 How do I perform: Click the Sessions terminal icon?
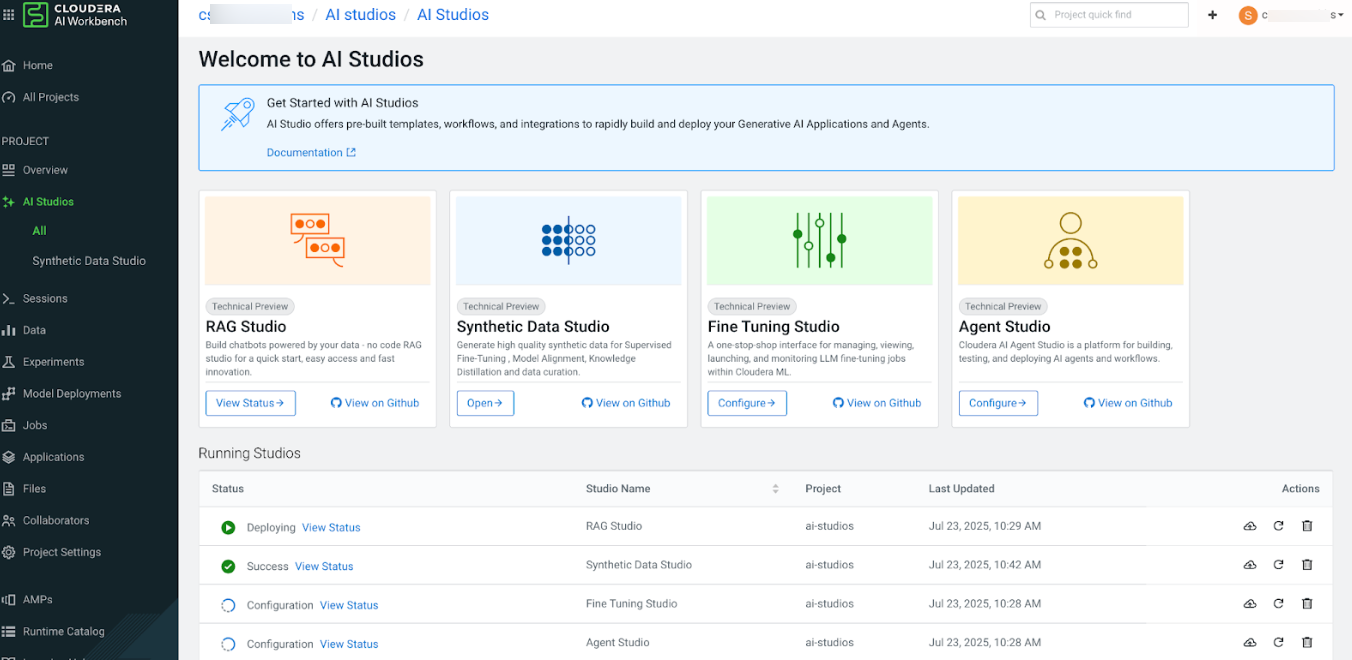point(9,299)
